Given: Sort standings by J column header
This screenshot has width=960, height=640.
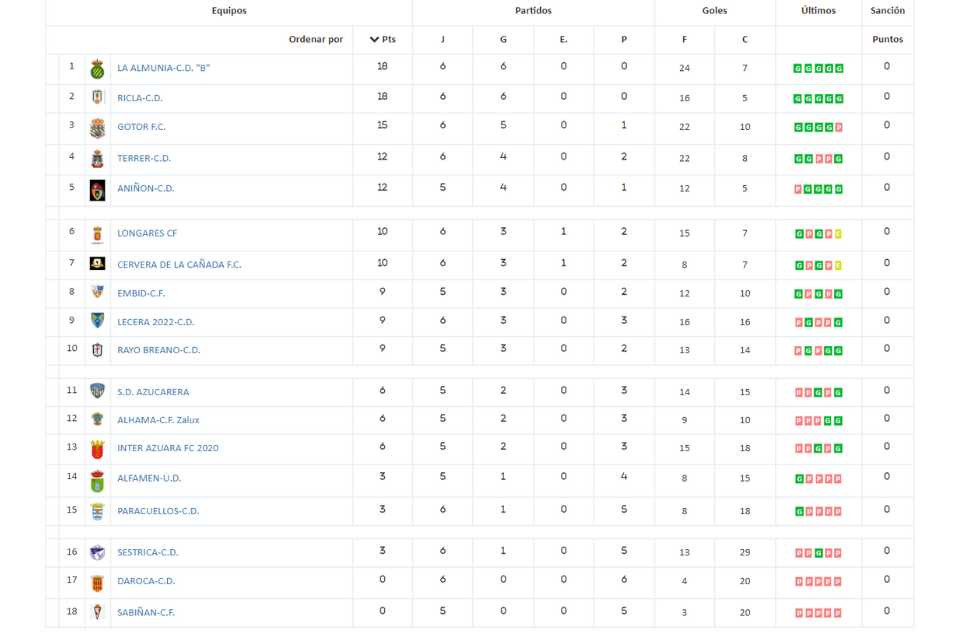Looking at the screenshot, I should [443, 39].
